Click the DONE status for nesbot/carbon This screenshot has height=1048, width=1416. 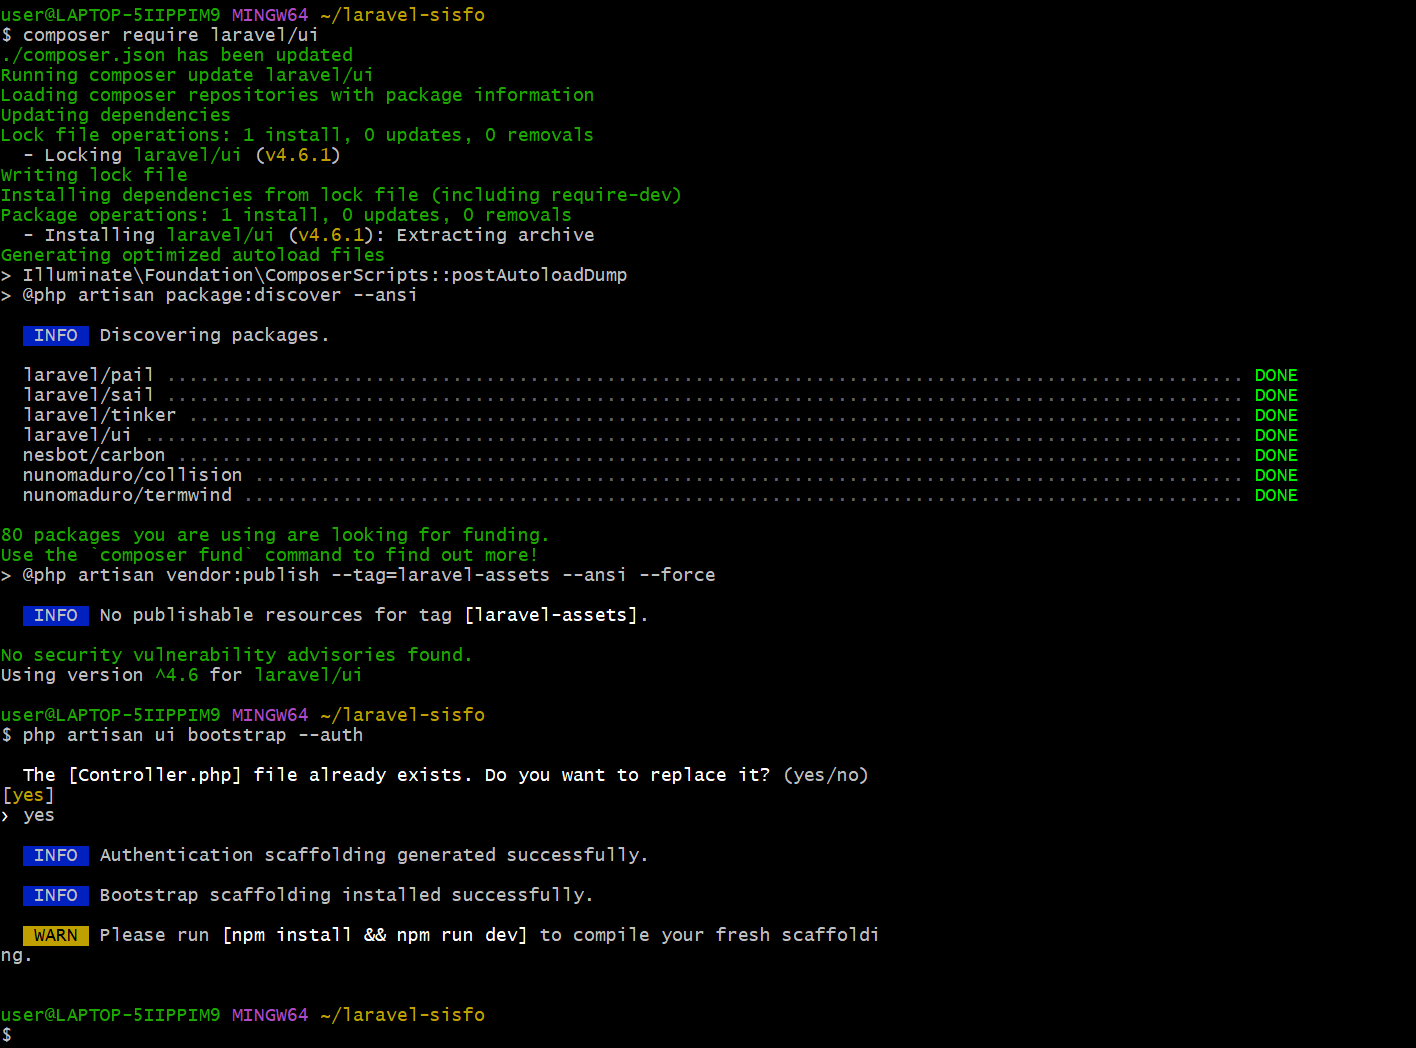click(1275, 455)
